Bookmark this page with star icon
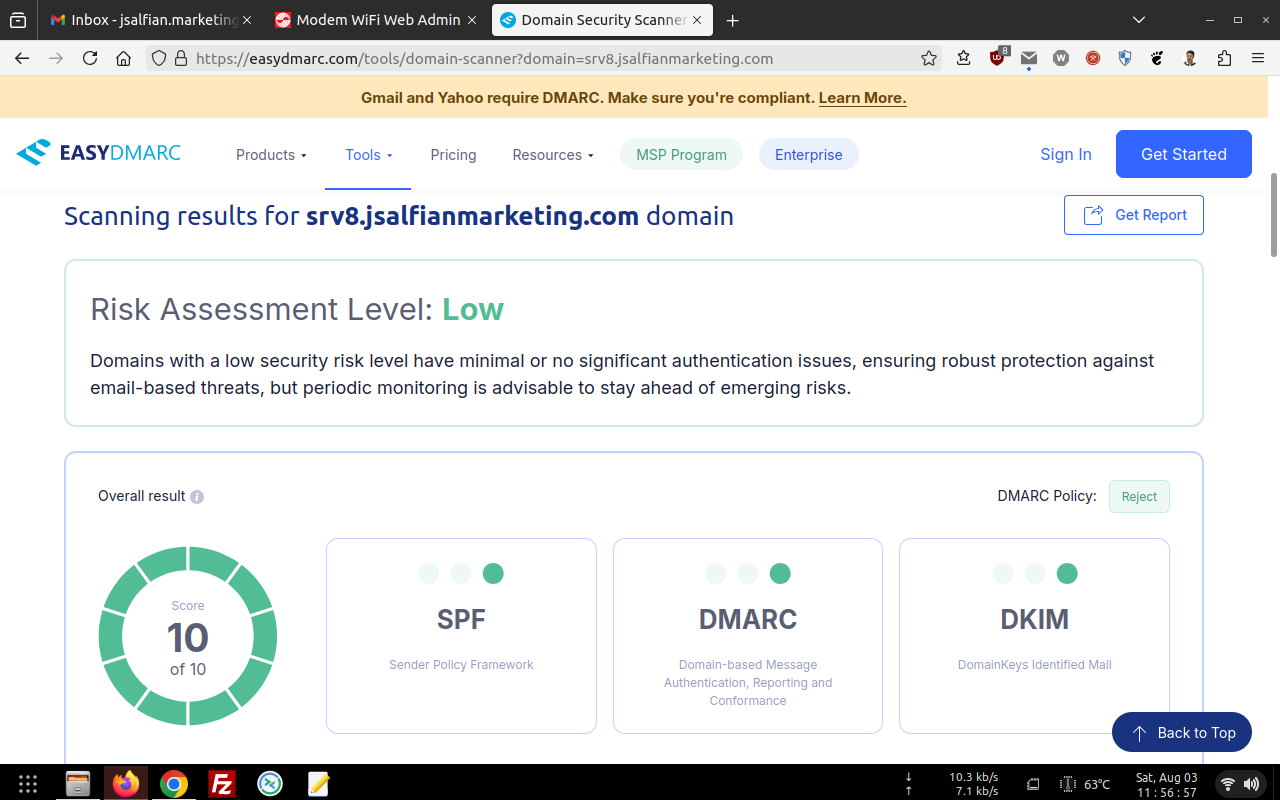Viewport: 1280px width, 800px height. coord(929,58)
